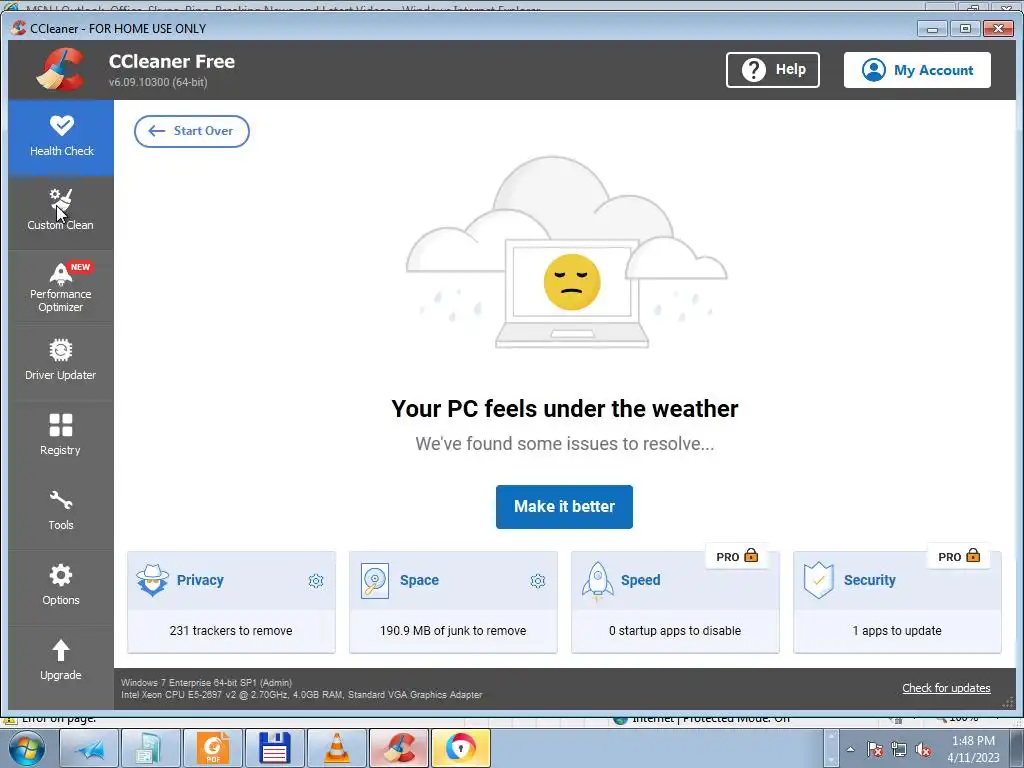Click the Upgrade arrow in sidebar

click(x=61, y=650)
